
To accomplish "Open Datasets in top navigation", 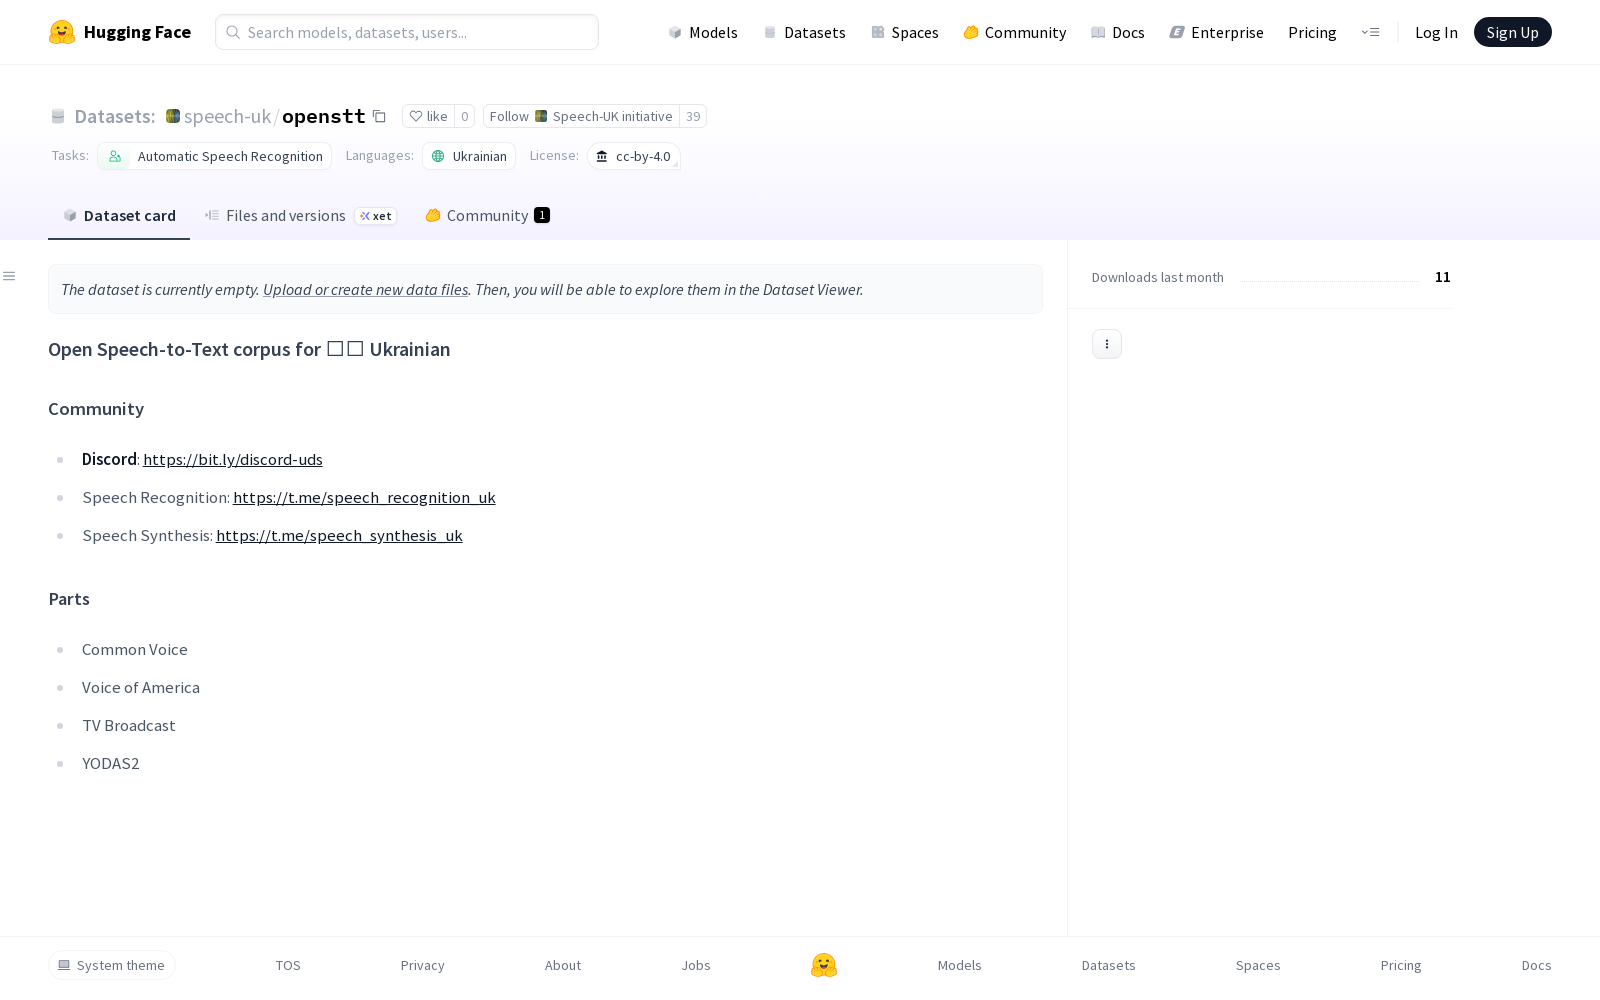I will click(x=804, y=32).
